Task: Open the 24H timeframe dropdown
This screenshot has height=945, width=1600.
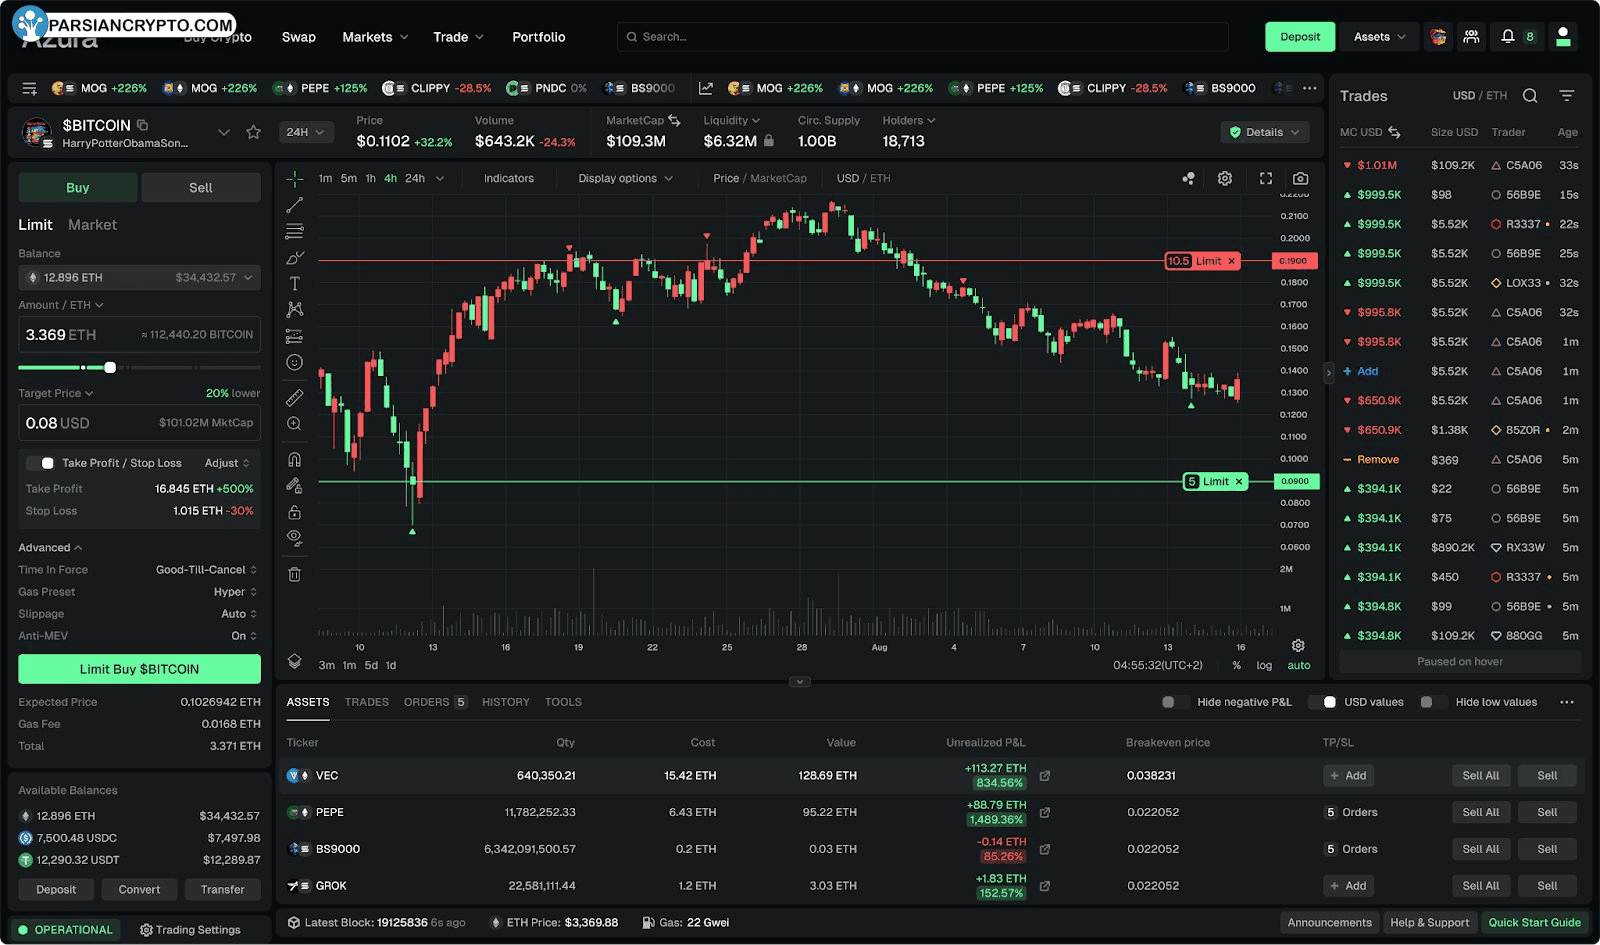Action: pos(306,132)
